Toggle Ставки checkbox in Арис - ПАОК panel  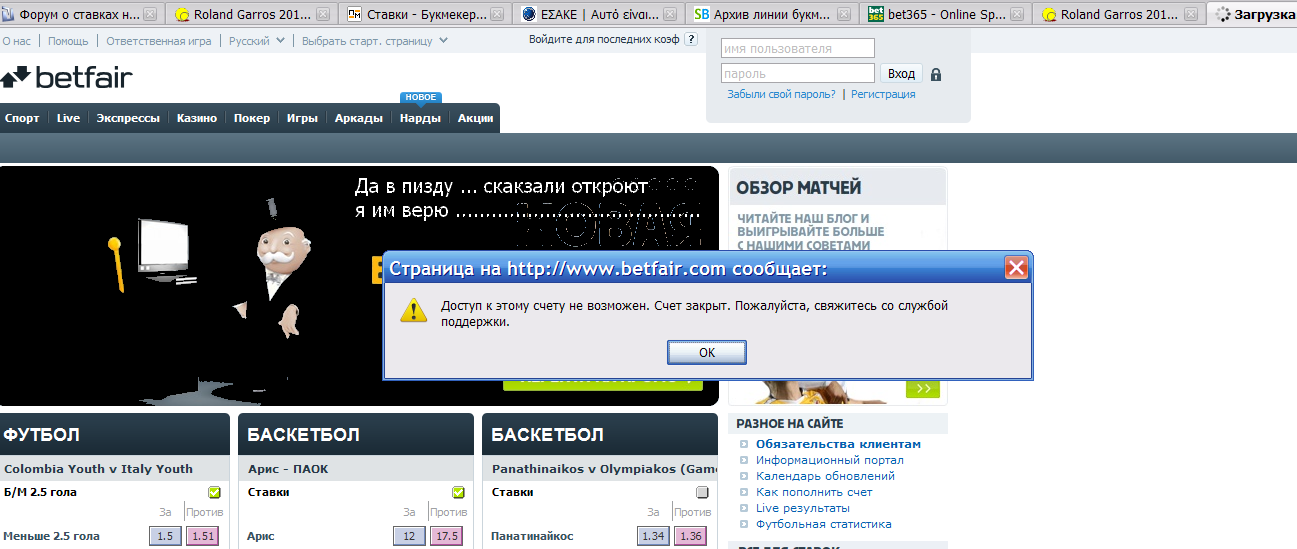point(458,492)
